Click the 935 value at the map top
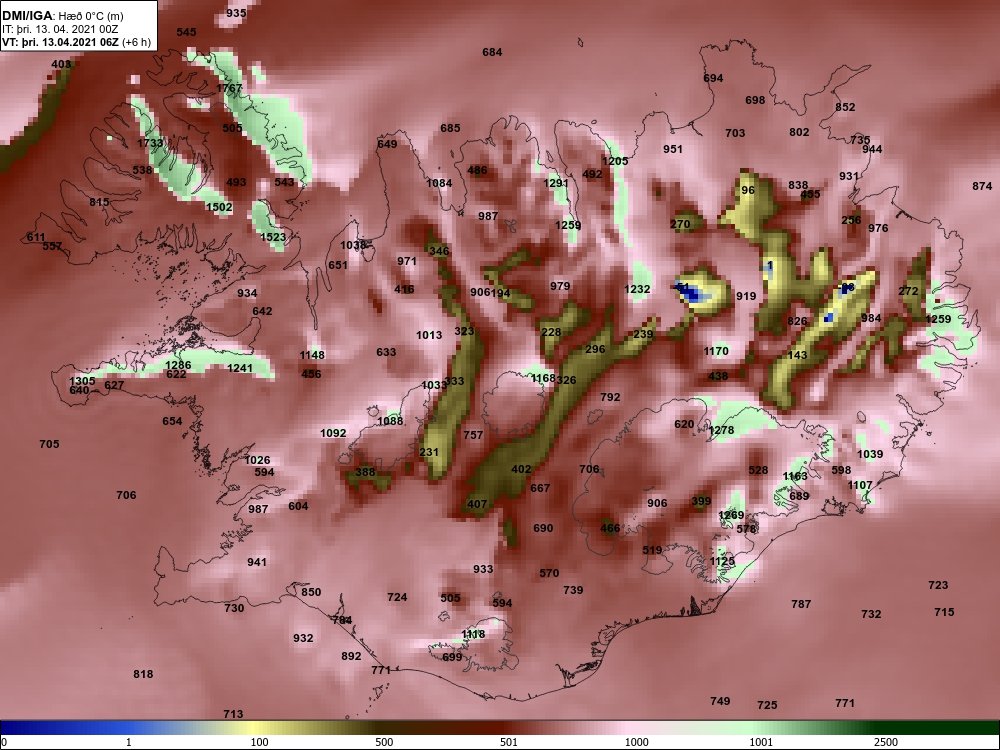 pos(236,13)
